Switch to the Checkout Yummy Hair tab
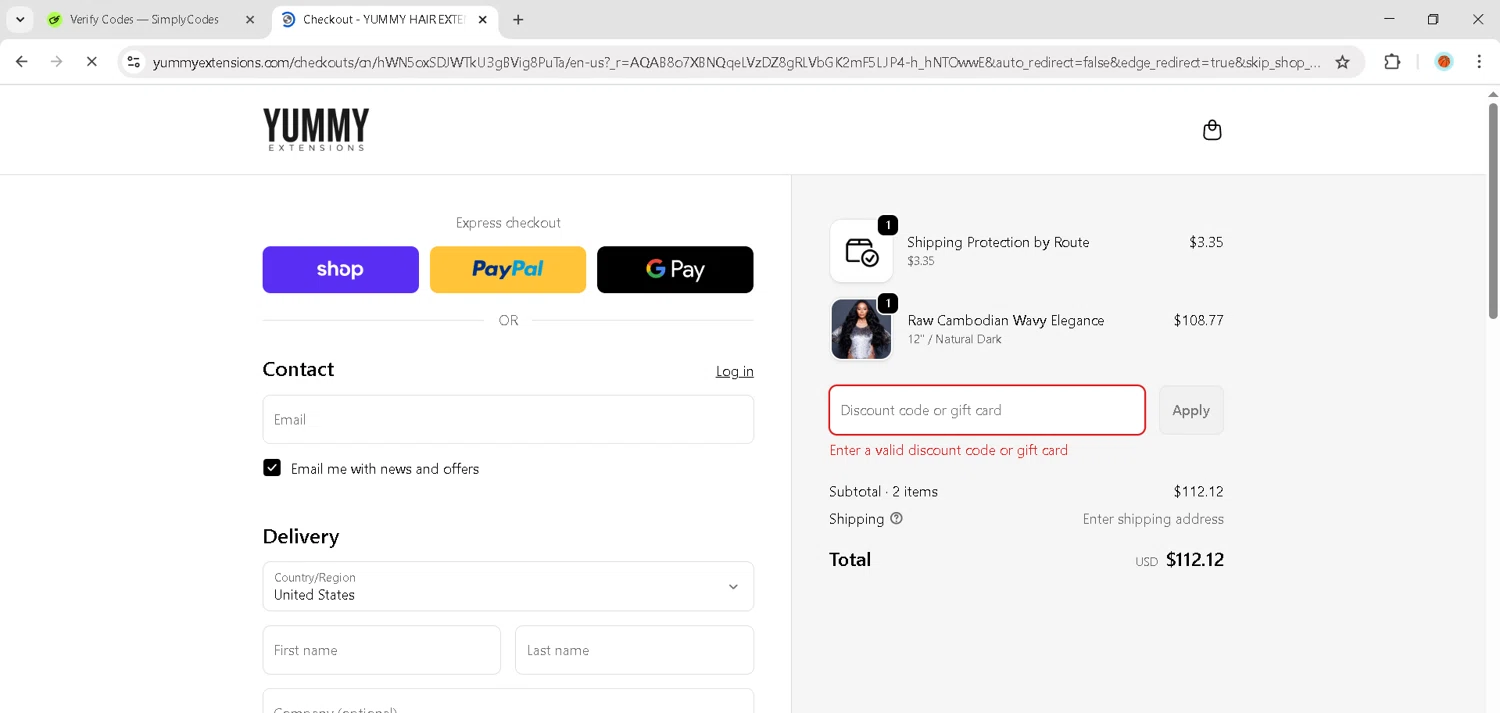 tap(384, 20)
